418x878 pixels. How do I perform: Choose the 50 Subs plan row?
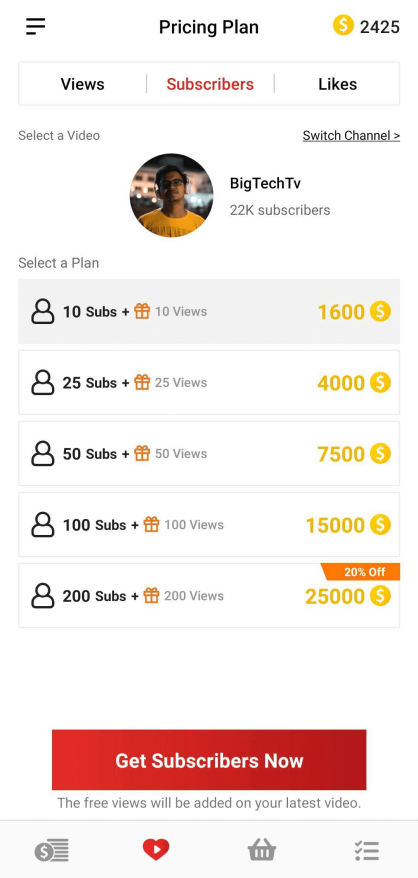(209, 454)
